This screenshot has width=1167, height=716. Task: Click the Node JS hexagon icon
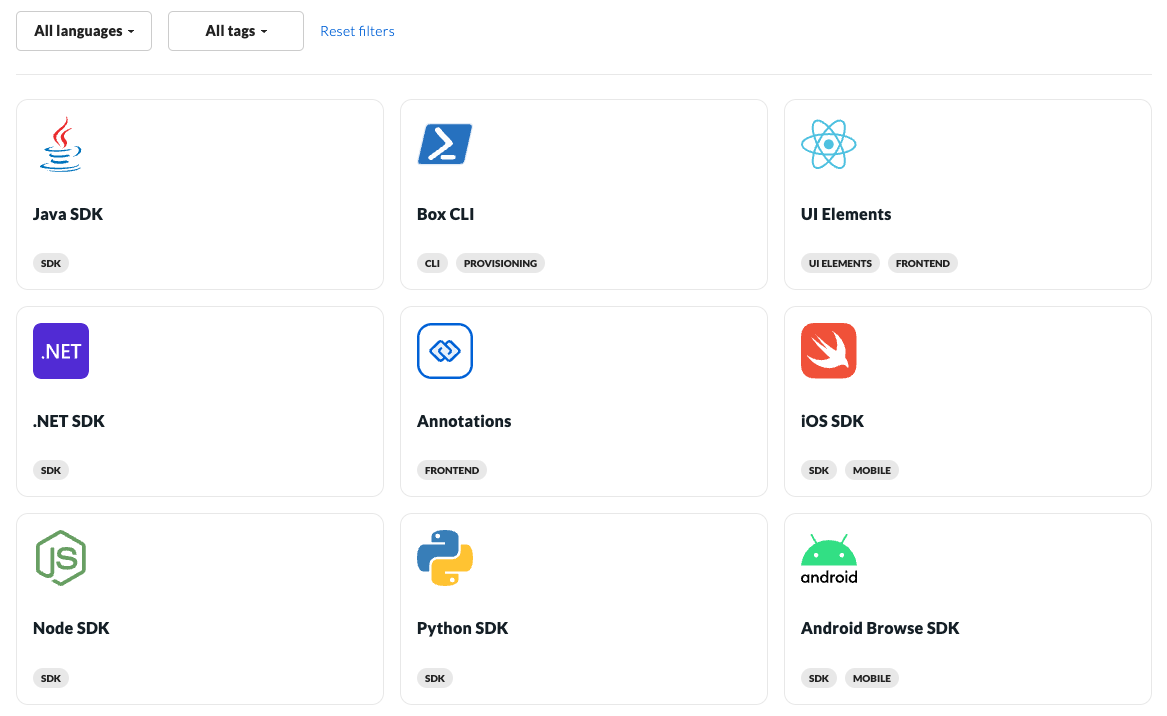61,558
